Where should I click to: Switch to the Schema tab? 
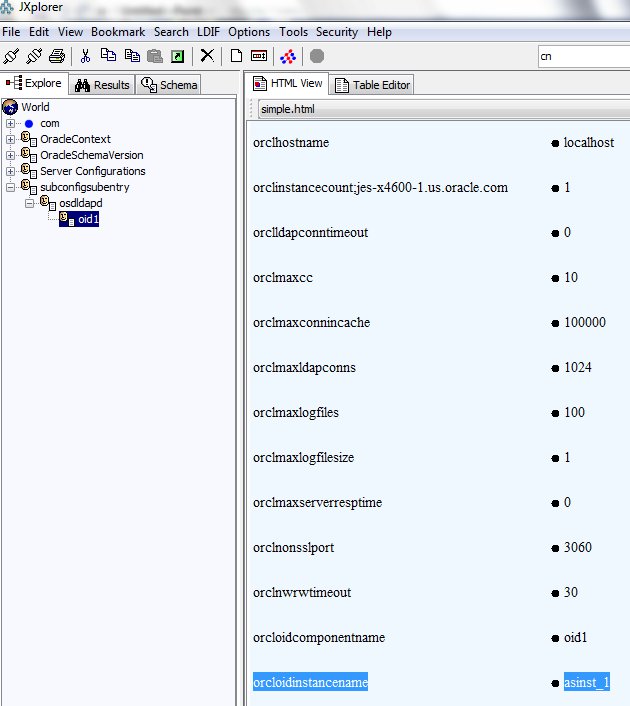(169, 85)
